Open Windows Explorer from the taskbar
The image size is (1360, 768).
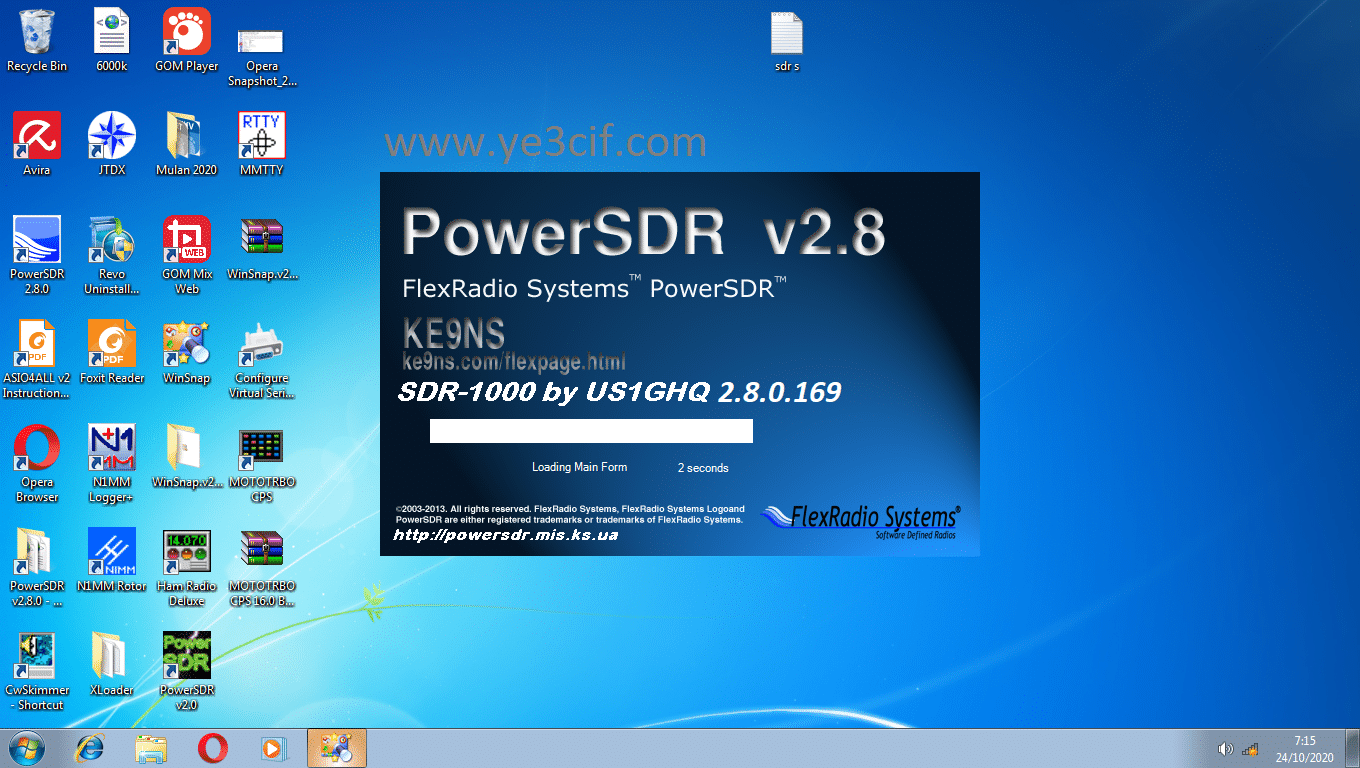pos(151,748)
